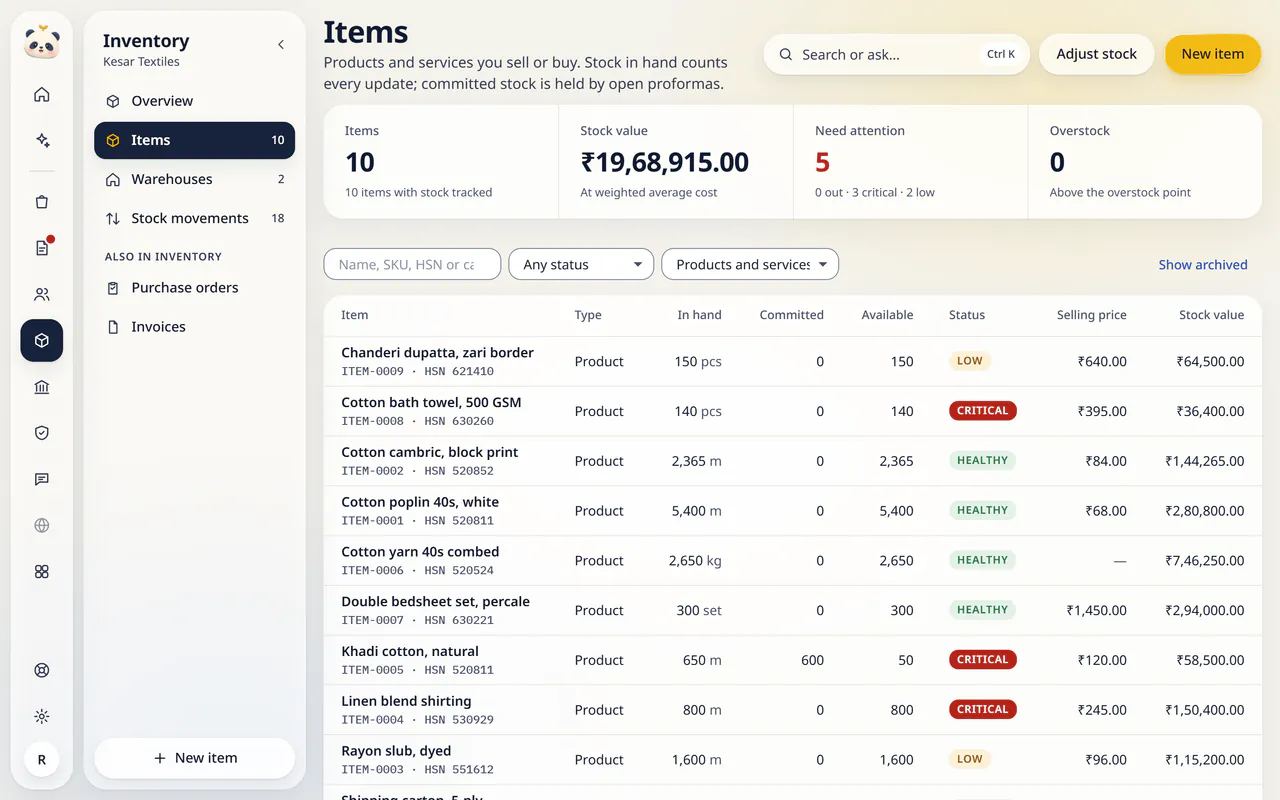1280x800 pixels.
Task: Open Purchase orders link in sidebar
Action: point(194,288)
